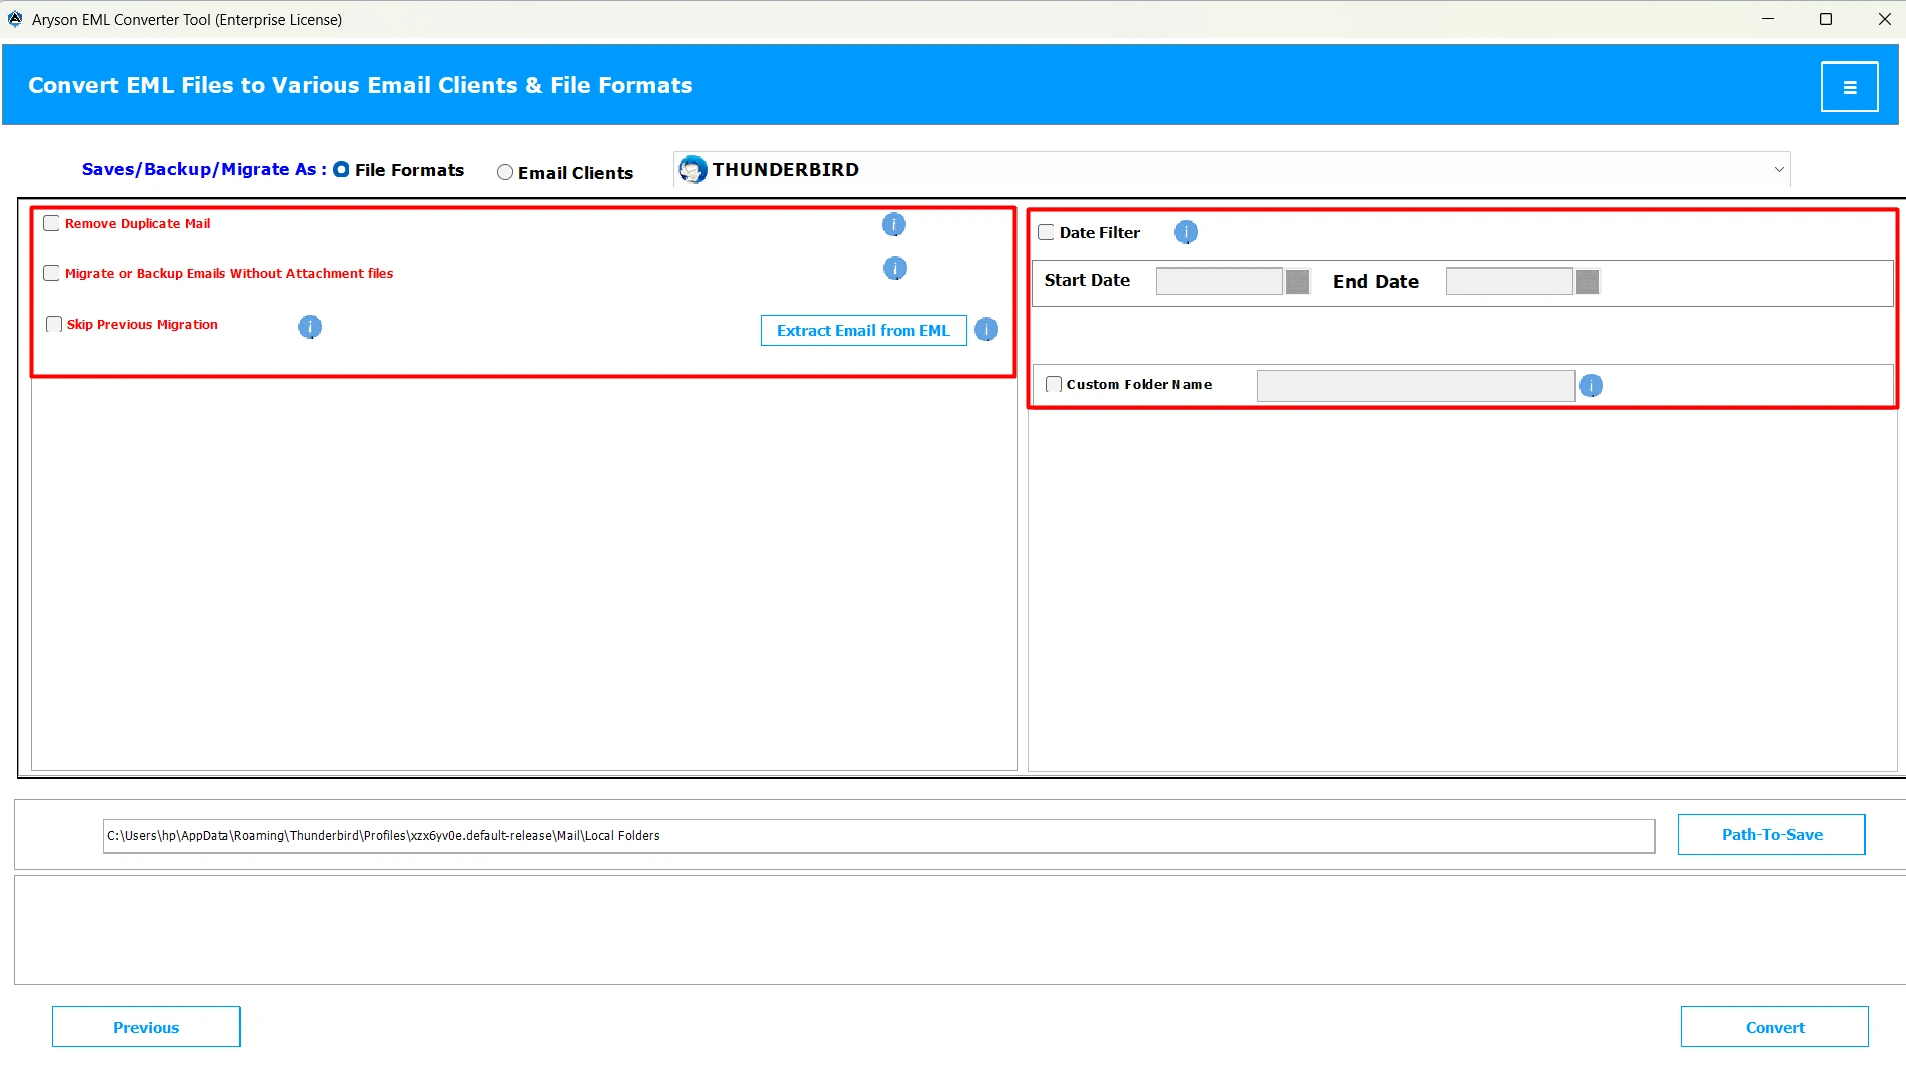The image size is (1906, 1079).
Task: Click info icon beside Date Filter
Action: (x=1185, y=232)
